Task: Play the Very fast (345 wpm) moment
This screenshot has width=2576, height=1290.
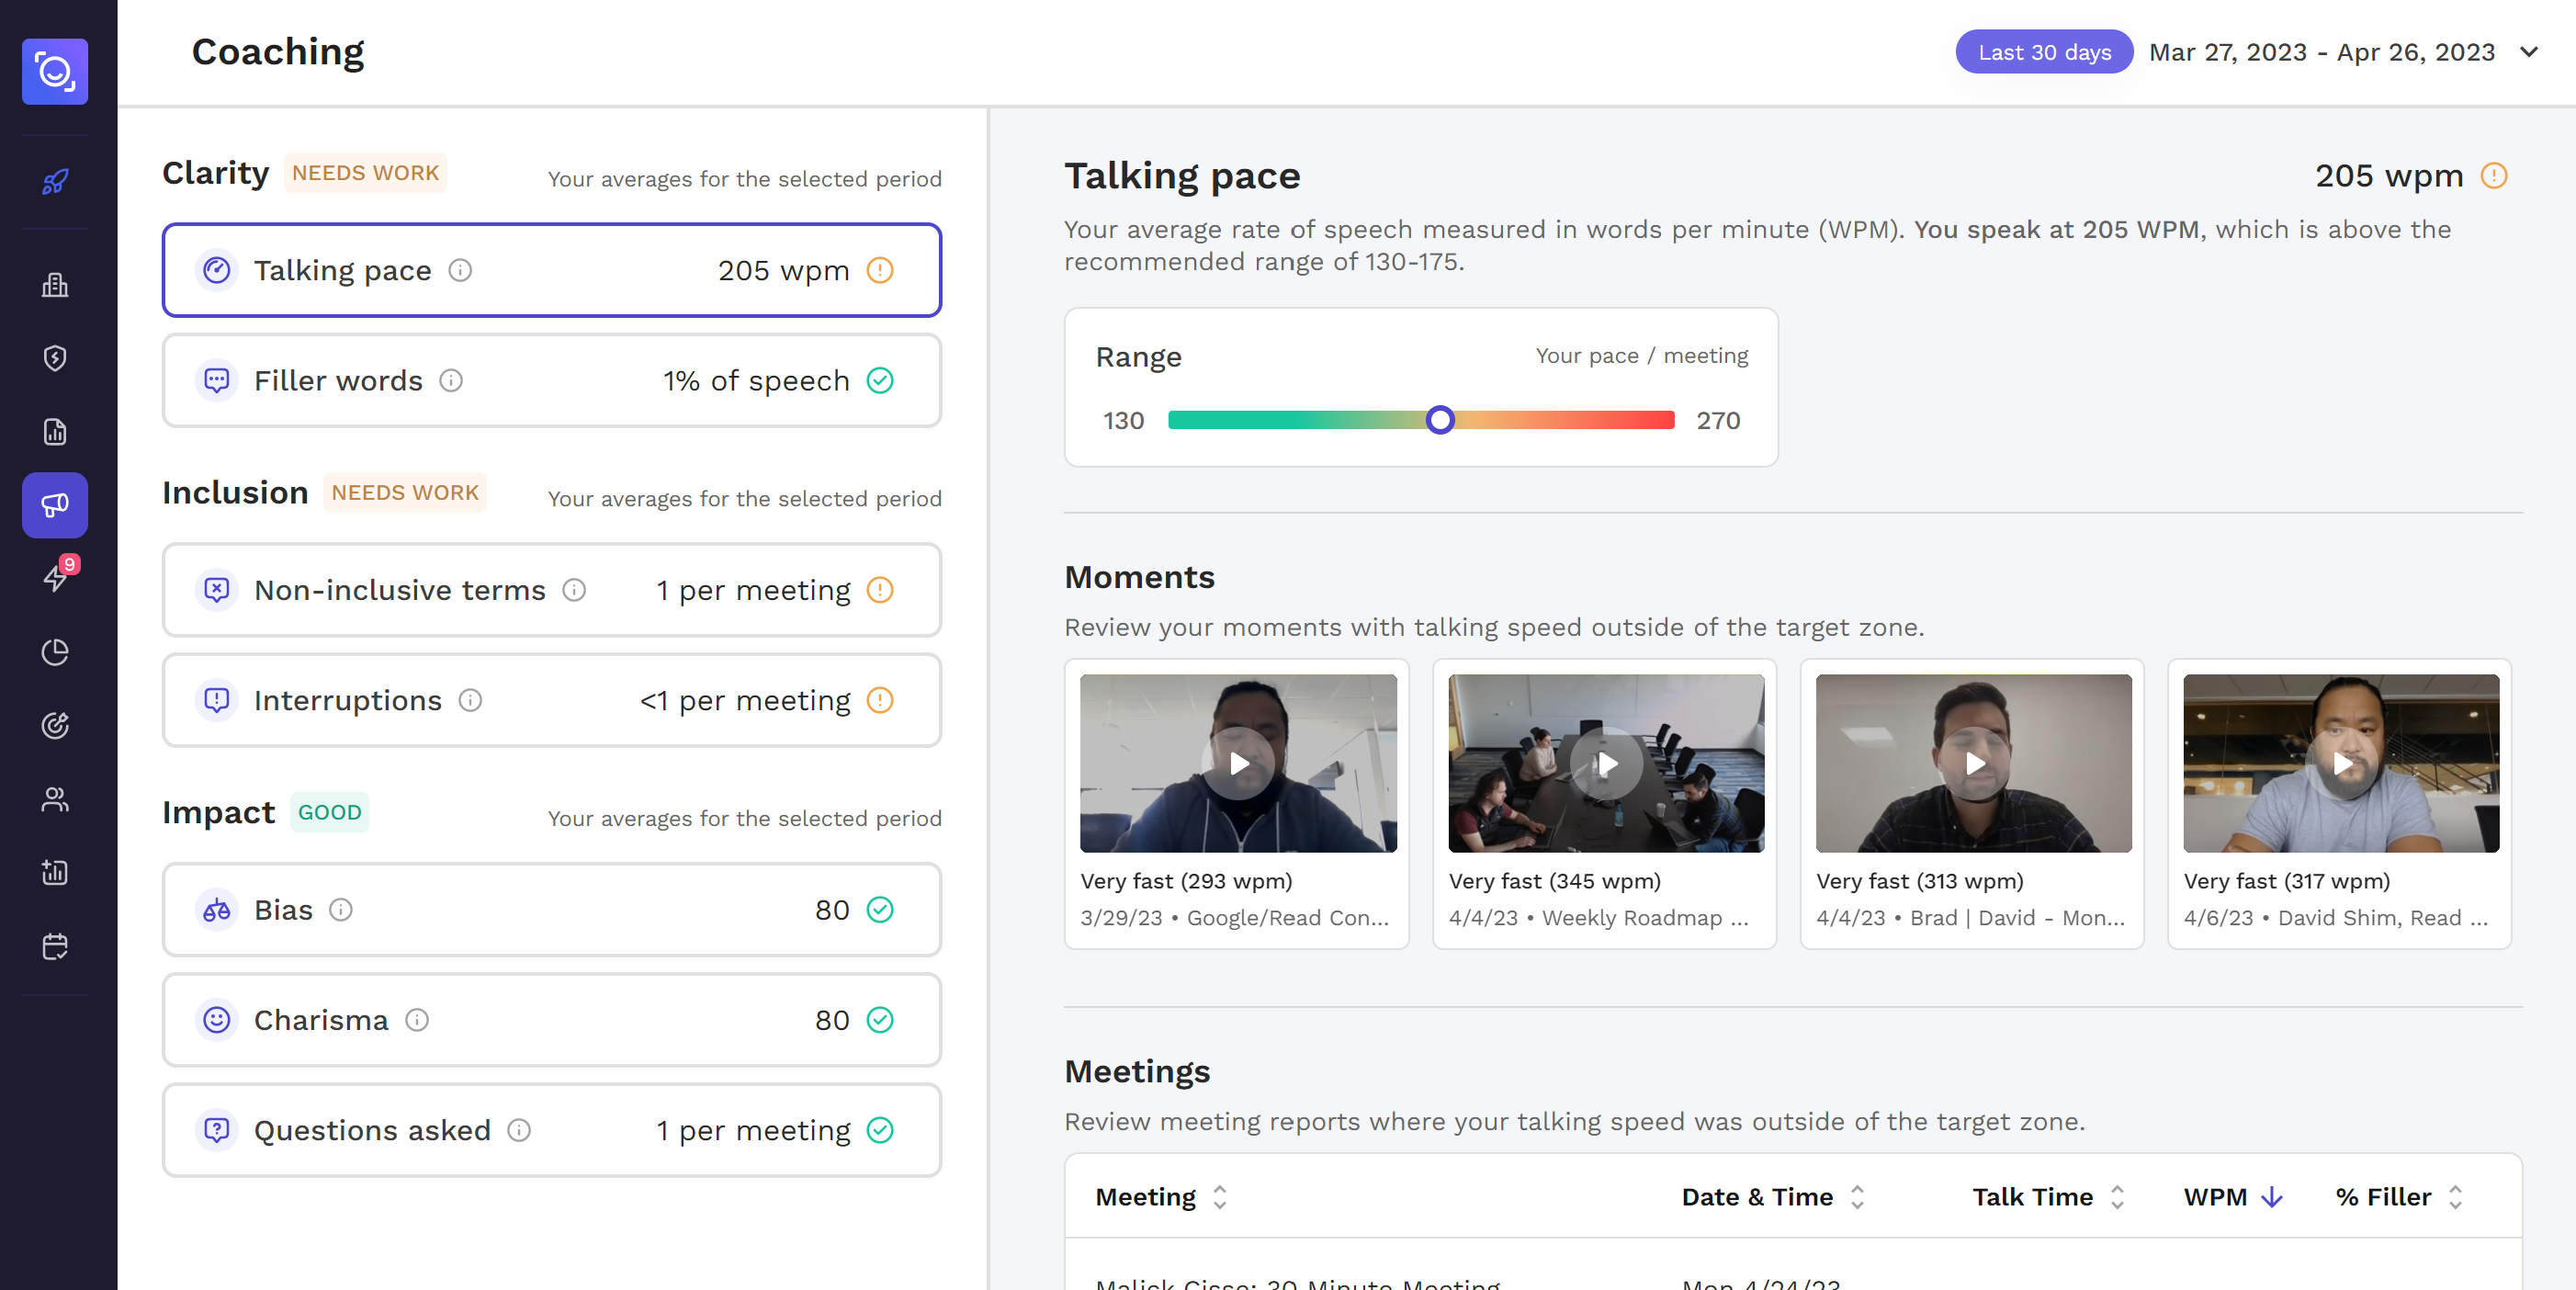Action: (x=1606, y=763)
